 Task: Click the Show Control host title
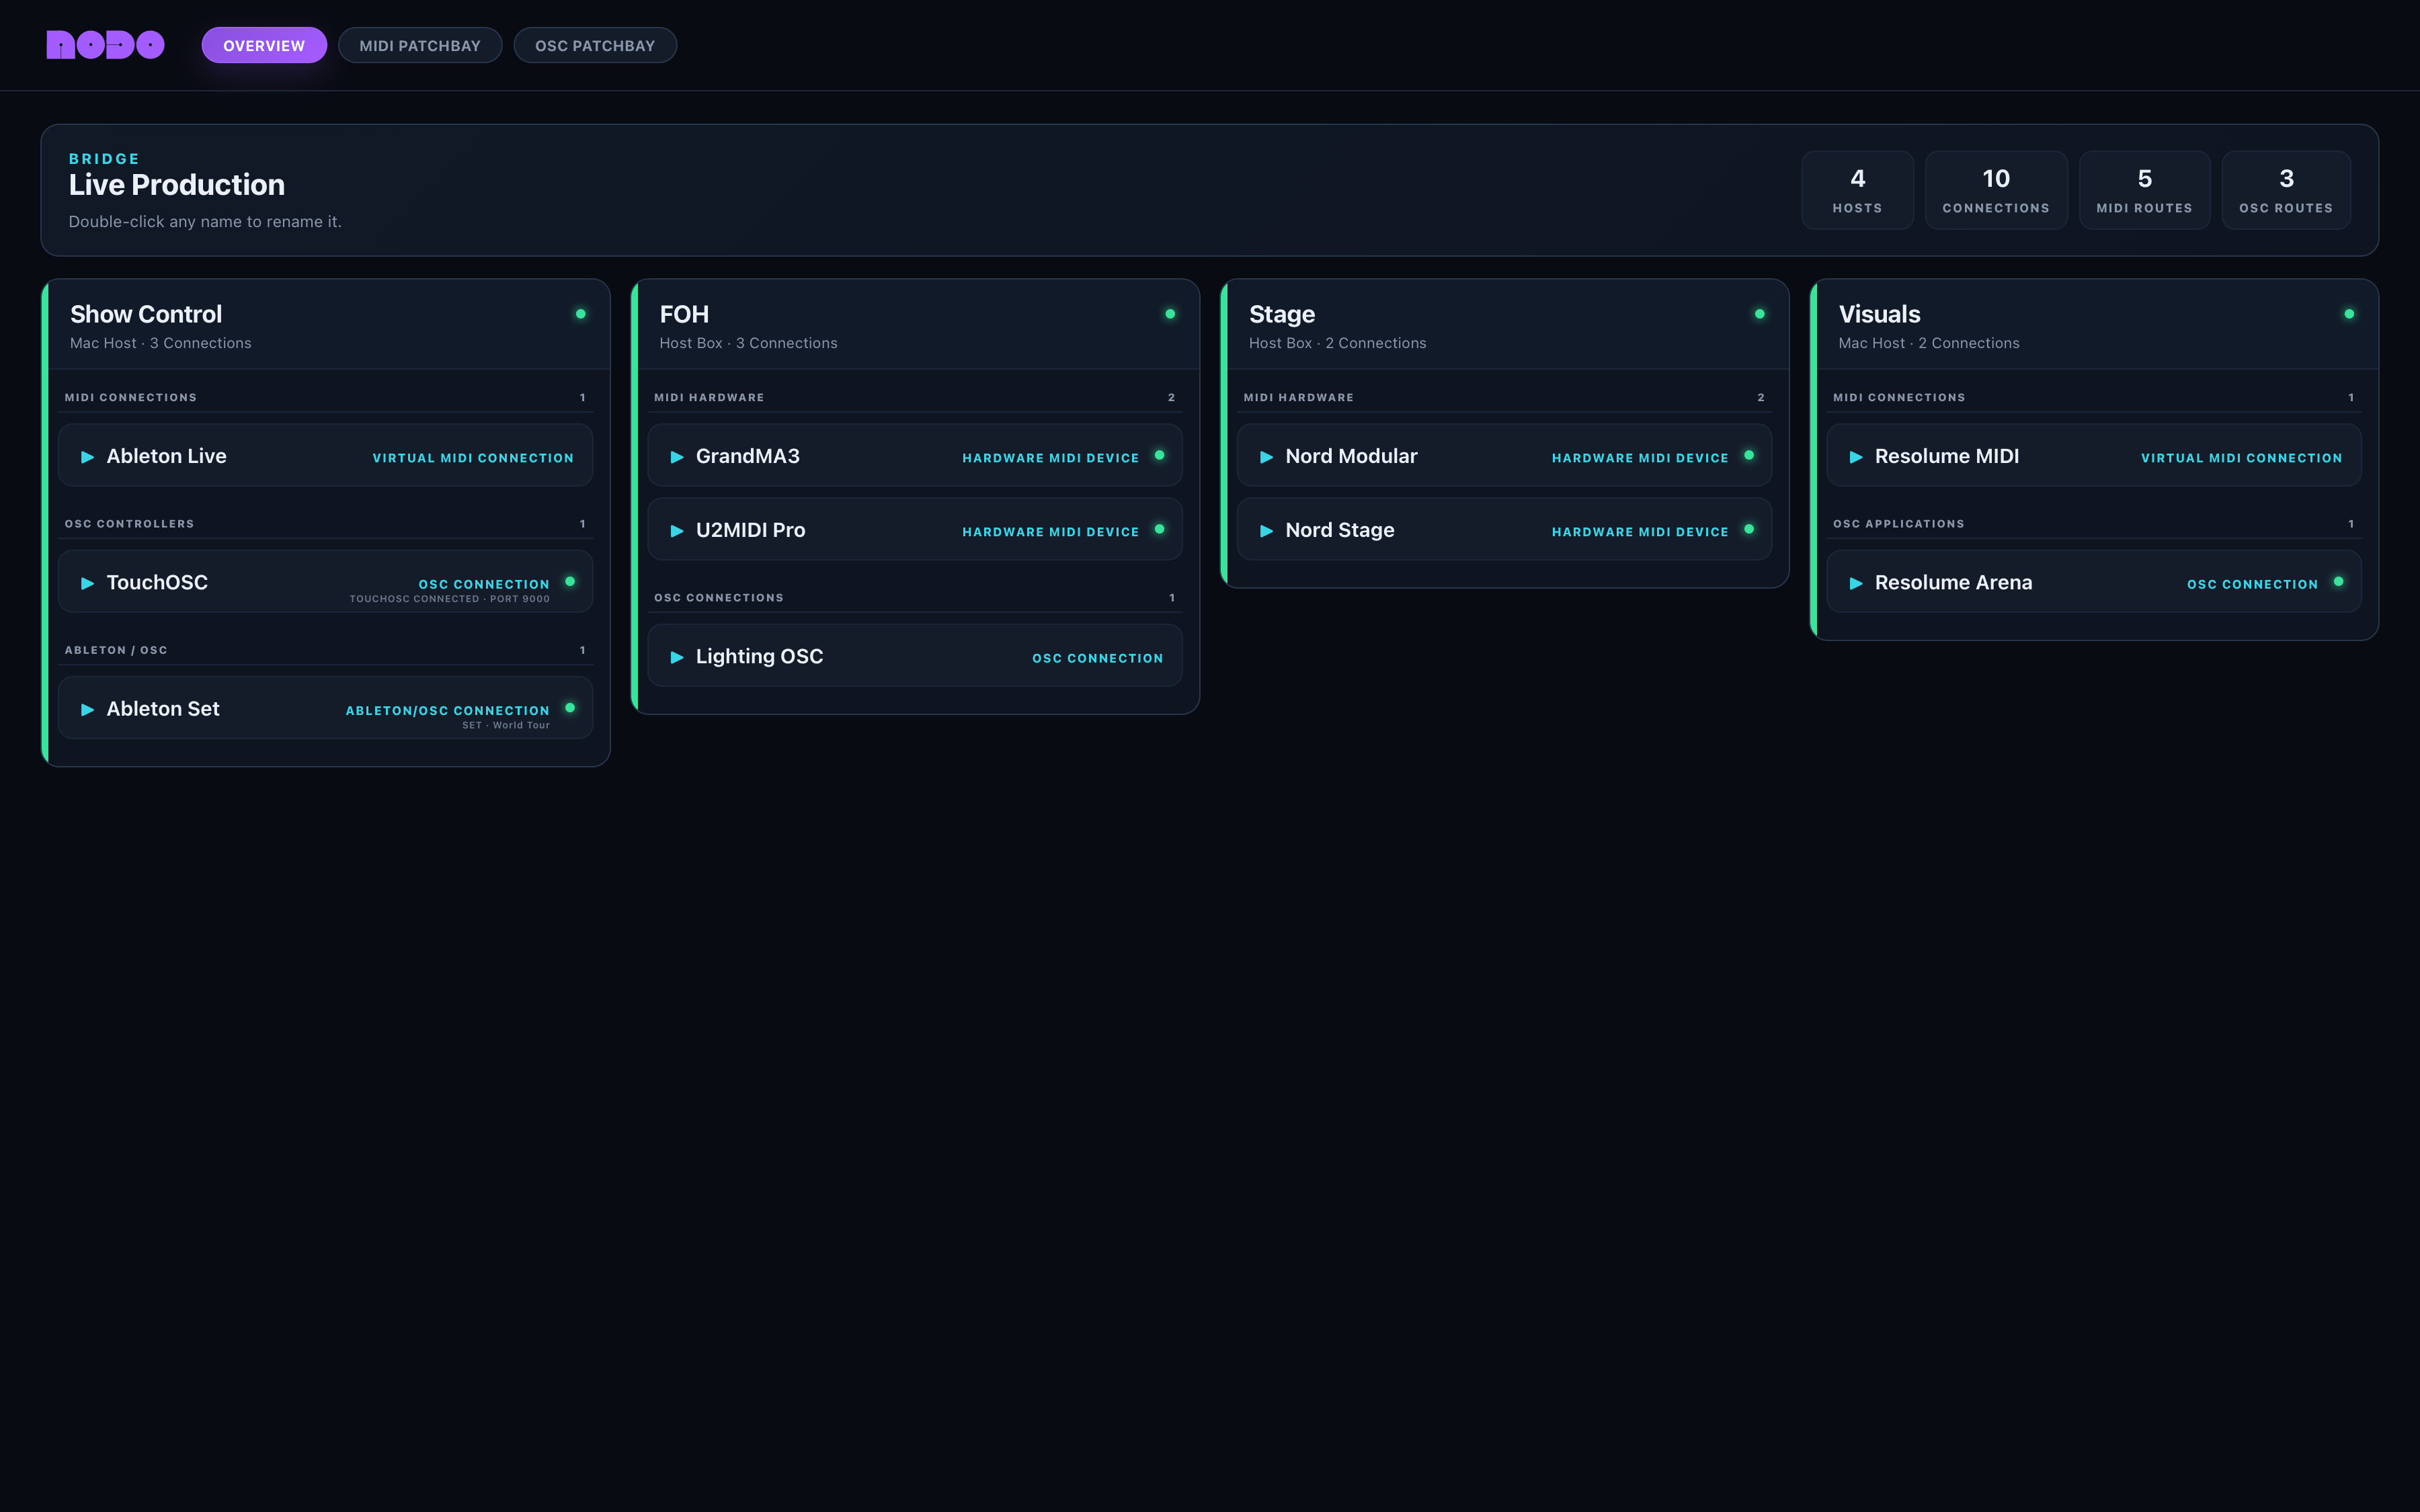(146, 314)
